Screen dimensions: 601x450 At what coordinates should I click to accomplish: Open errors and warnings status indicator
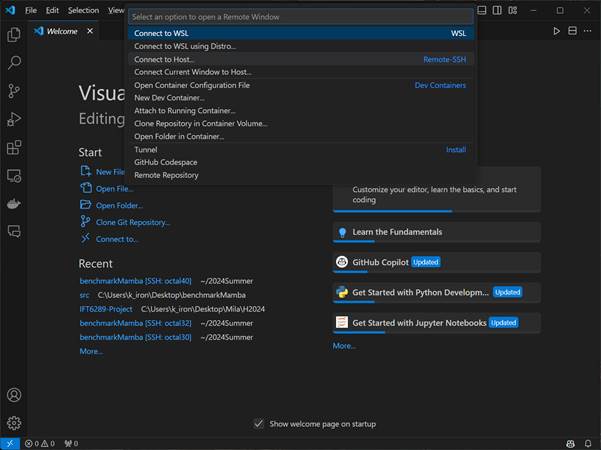tap(40, 443)
